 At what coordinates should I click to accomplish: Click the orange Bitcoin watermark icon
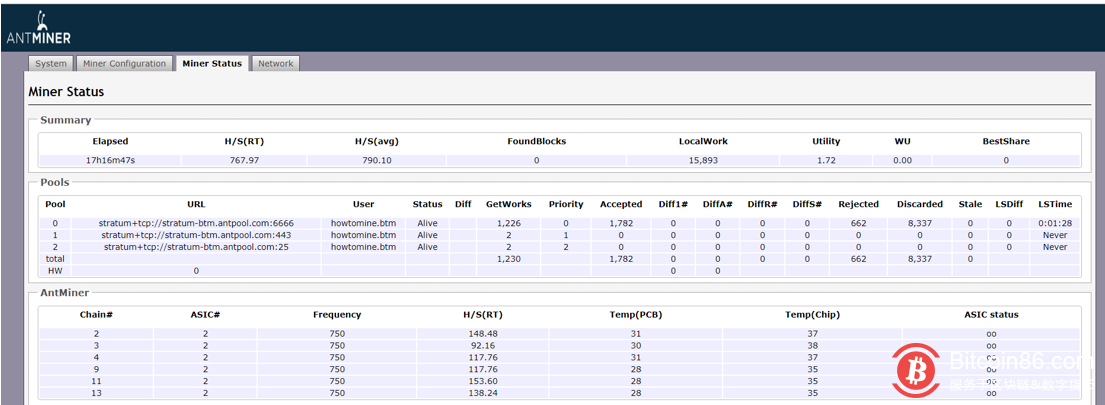point(918,371)
